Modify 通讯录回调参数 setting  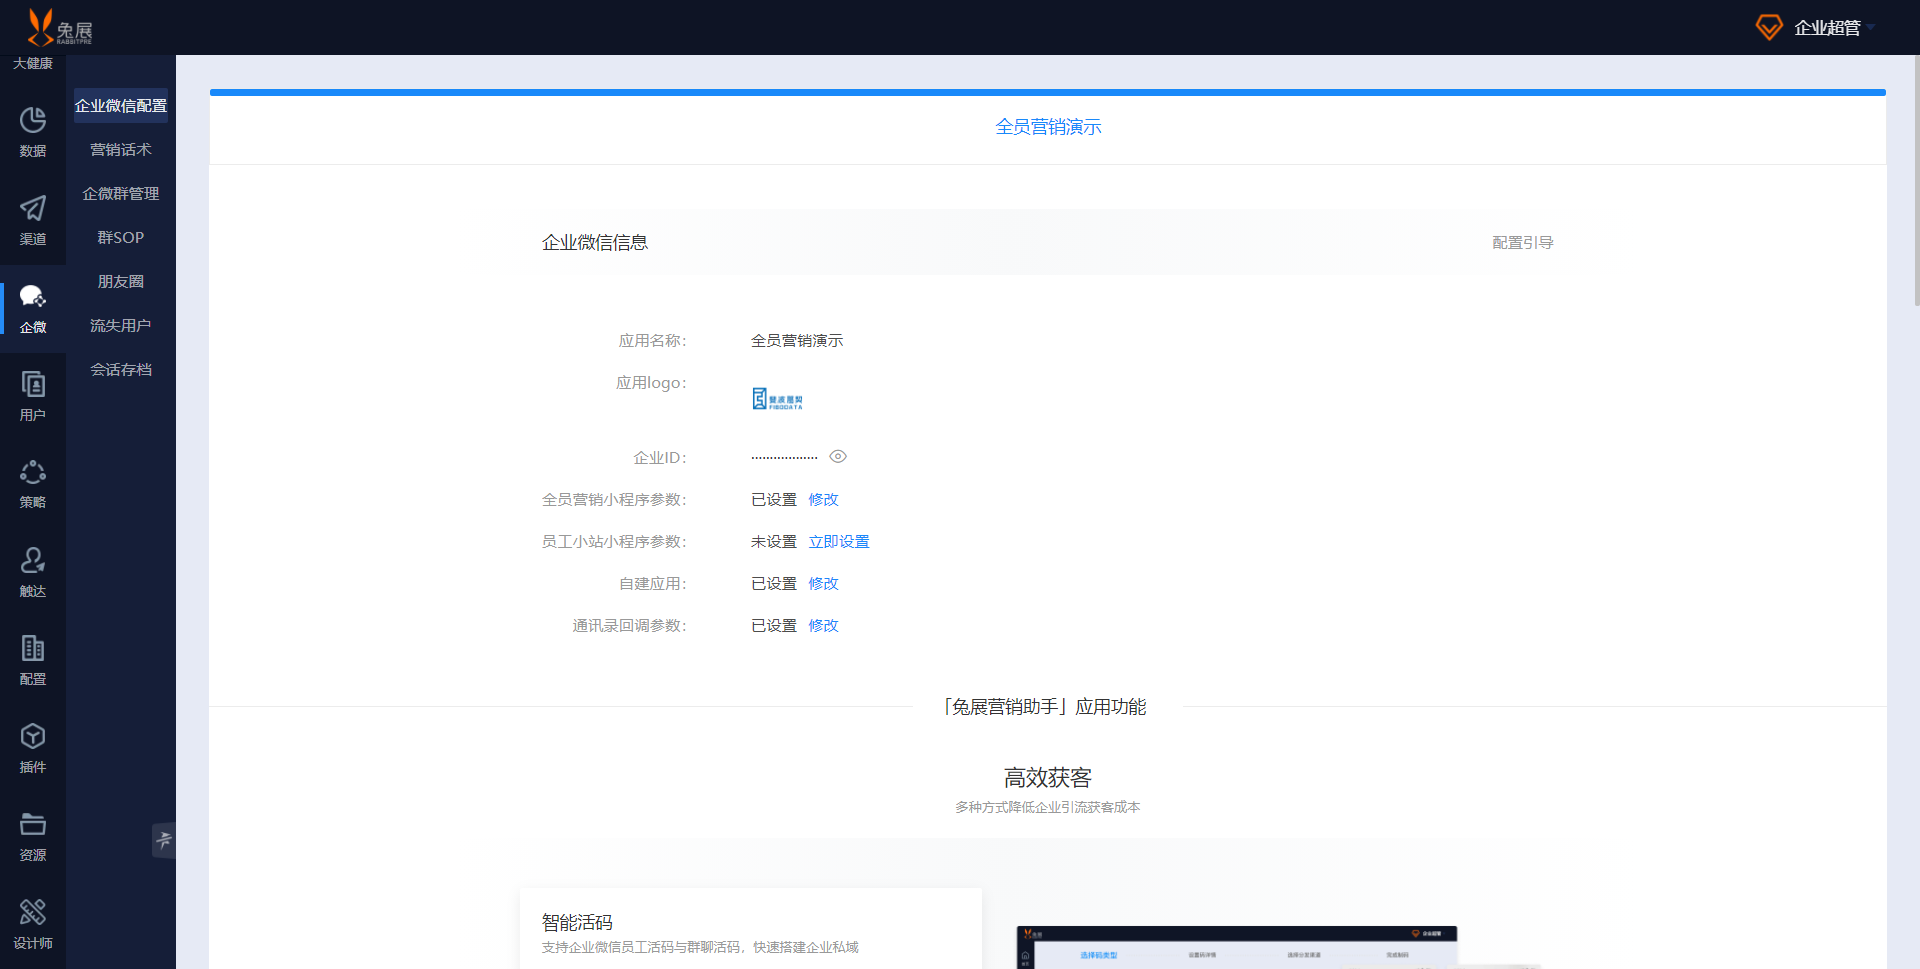pyautogui.click(x=823, y=626)
